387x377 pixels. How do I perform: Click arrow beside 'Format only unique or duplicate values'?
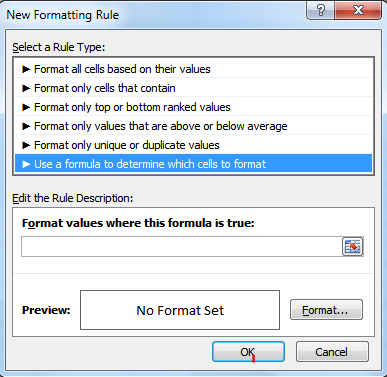point(26,145)
